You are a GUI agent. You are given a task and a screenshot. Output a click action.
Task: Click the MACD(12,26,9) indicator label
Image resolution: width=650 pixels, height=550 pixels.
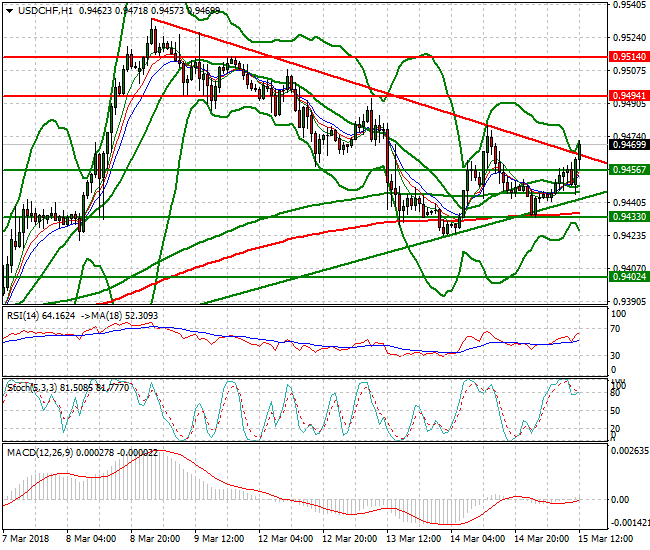tap(40, 453)
